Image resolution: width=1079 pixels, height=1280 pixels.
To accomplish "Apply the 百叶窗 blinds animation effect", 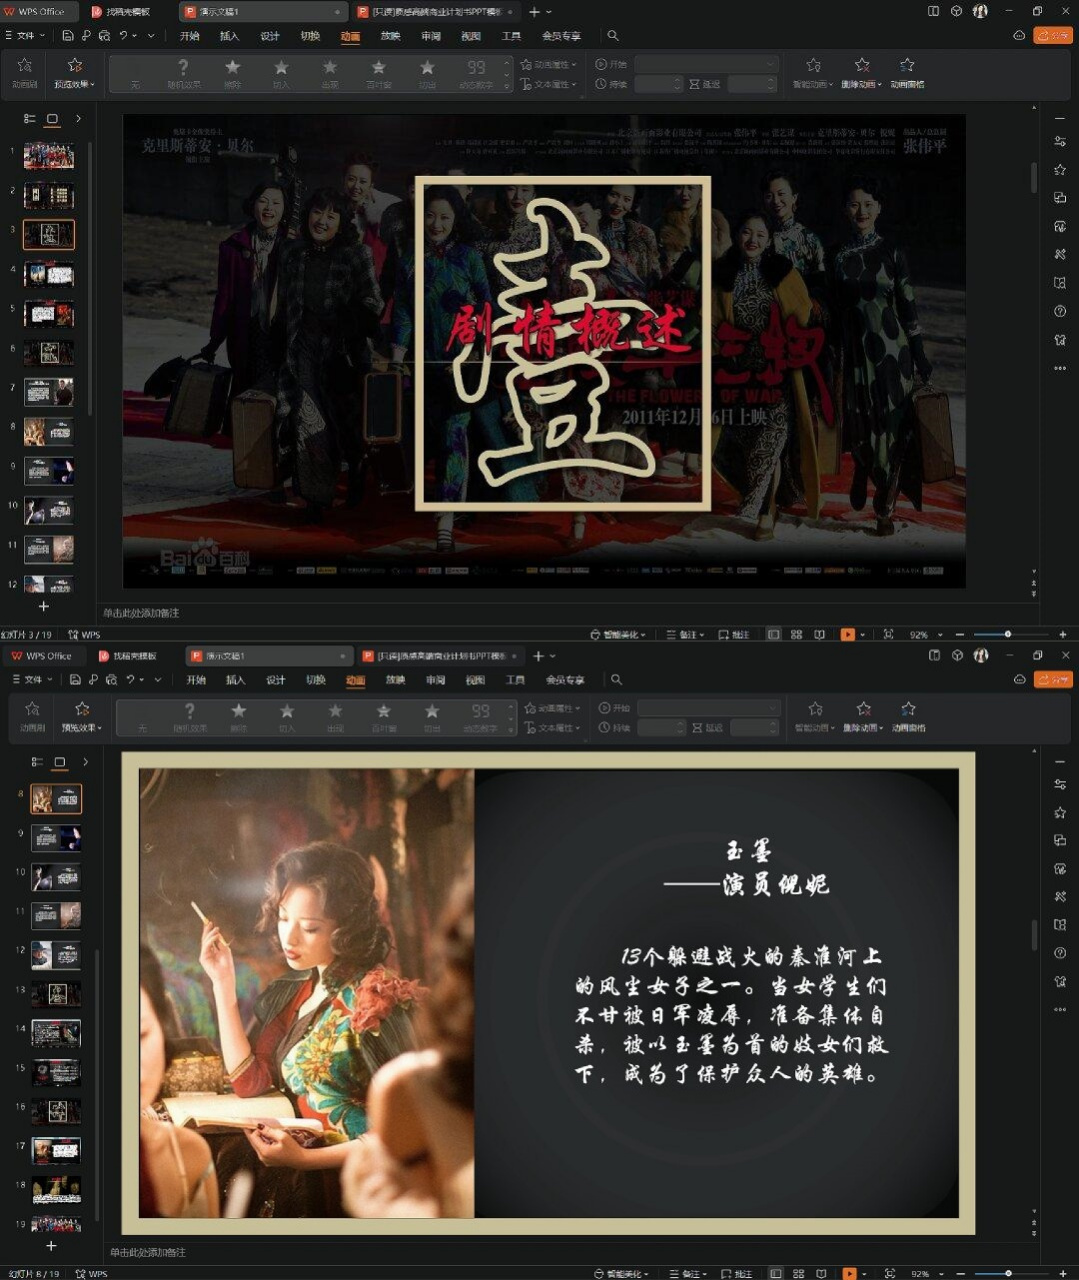I will [x=378, y=72].
